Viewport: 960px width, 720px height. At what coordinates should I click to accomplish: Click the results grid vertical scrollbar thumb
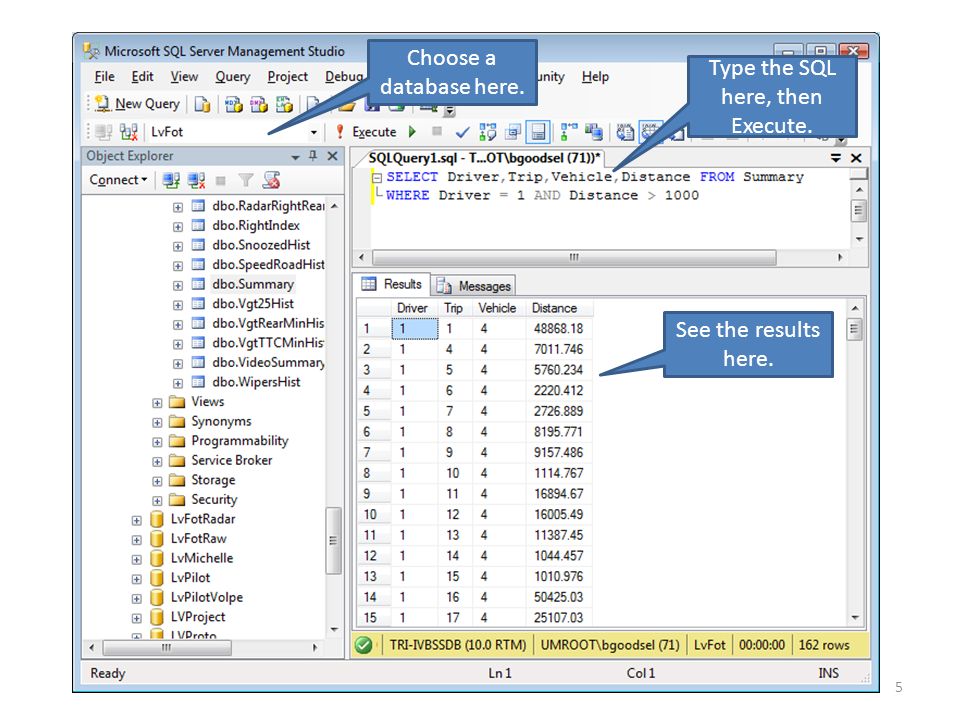point(855,329)
